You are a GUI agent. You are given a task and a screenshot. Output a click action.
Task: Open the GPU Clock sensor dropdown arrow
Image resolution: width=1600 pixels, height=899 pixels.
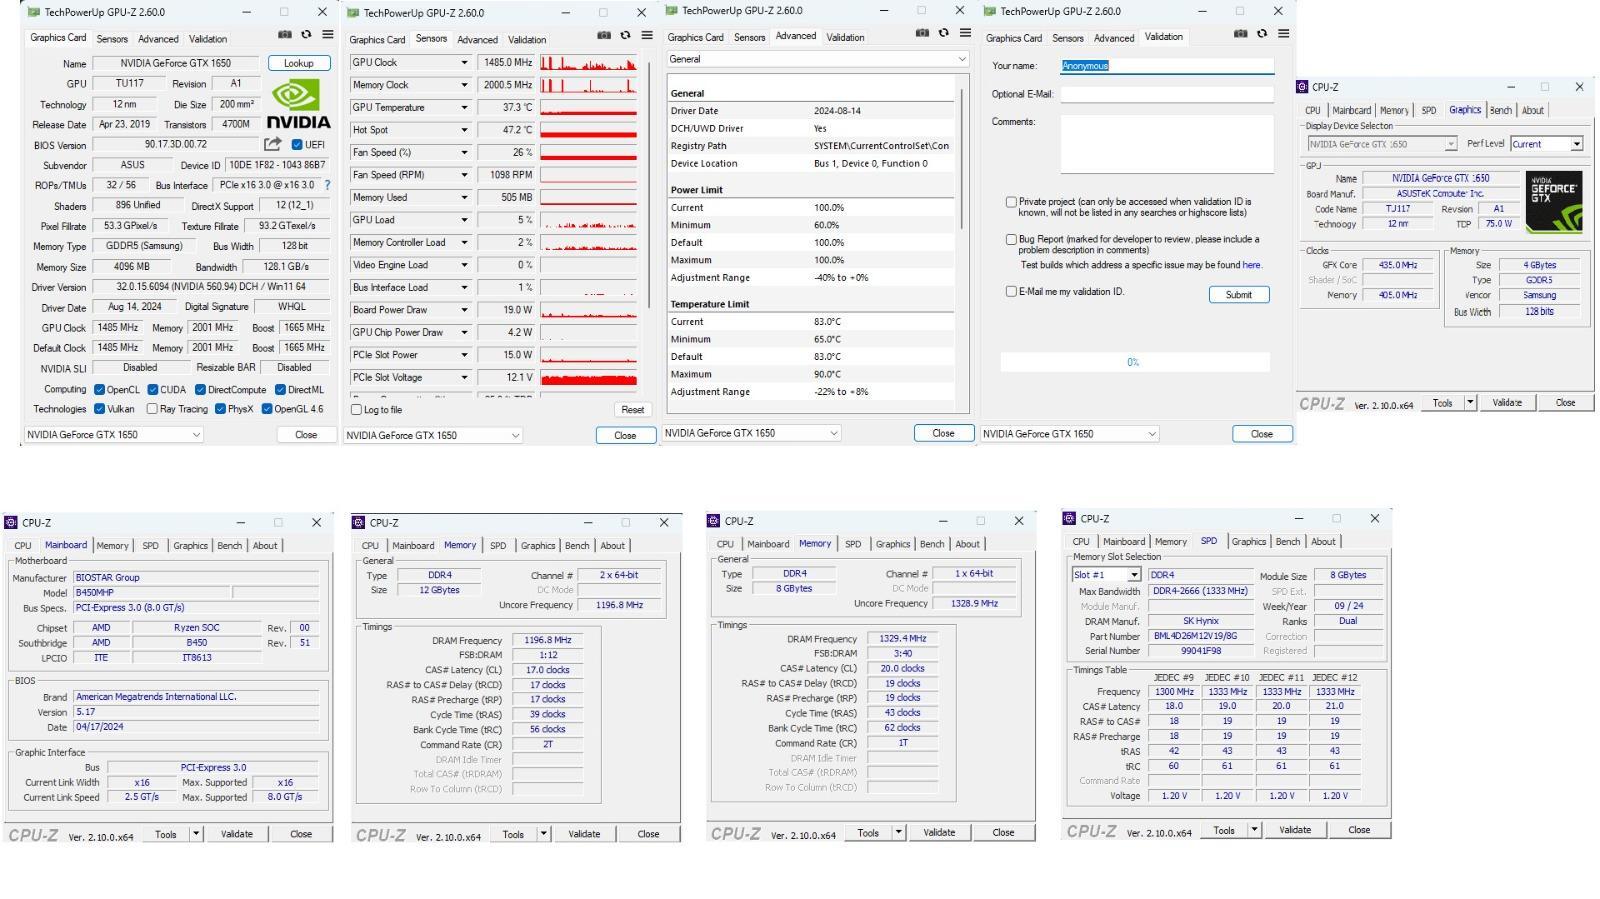click(x=464, y=62)
